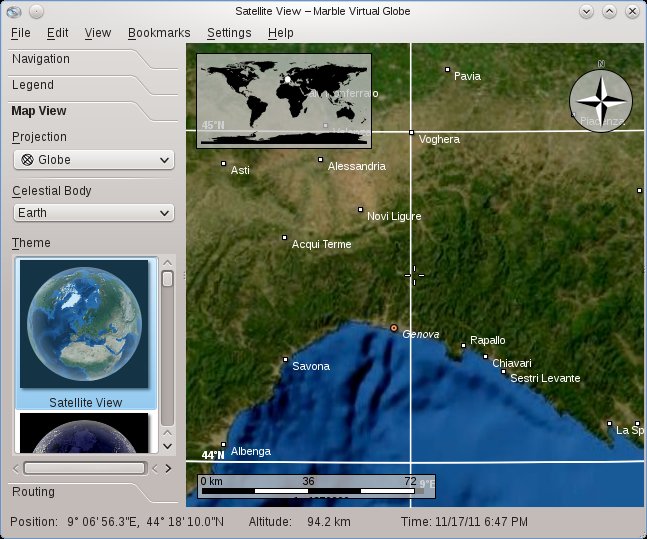Click the compass rose on the map

click(x=600, y=100)
